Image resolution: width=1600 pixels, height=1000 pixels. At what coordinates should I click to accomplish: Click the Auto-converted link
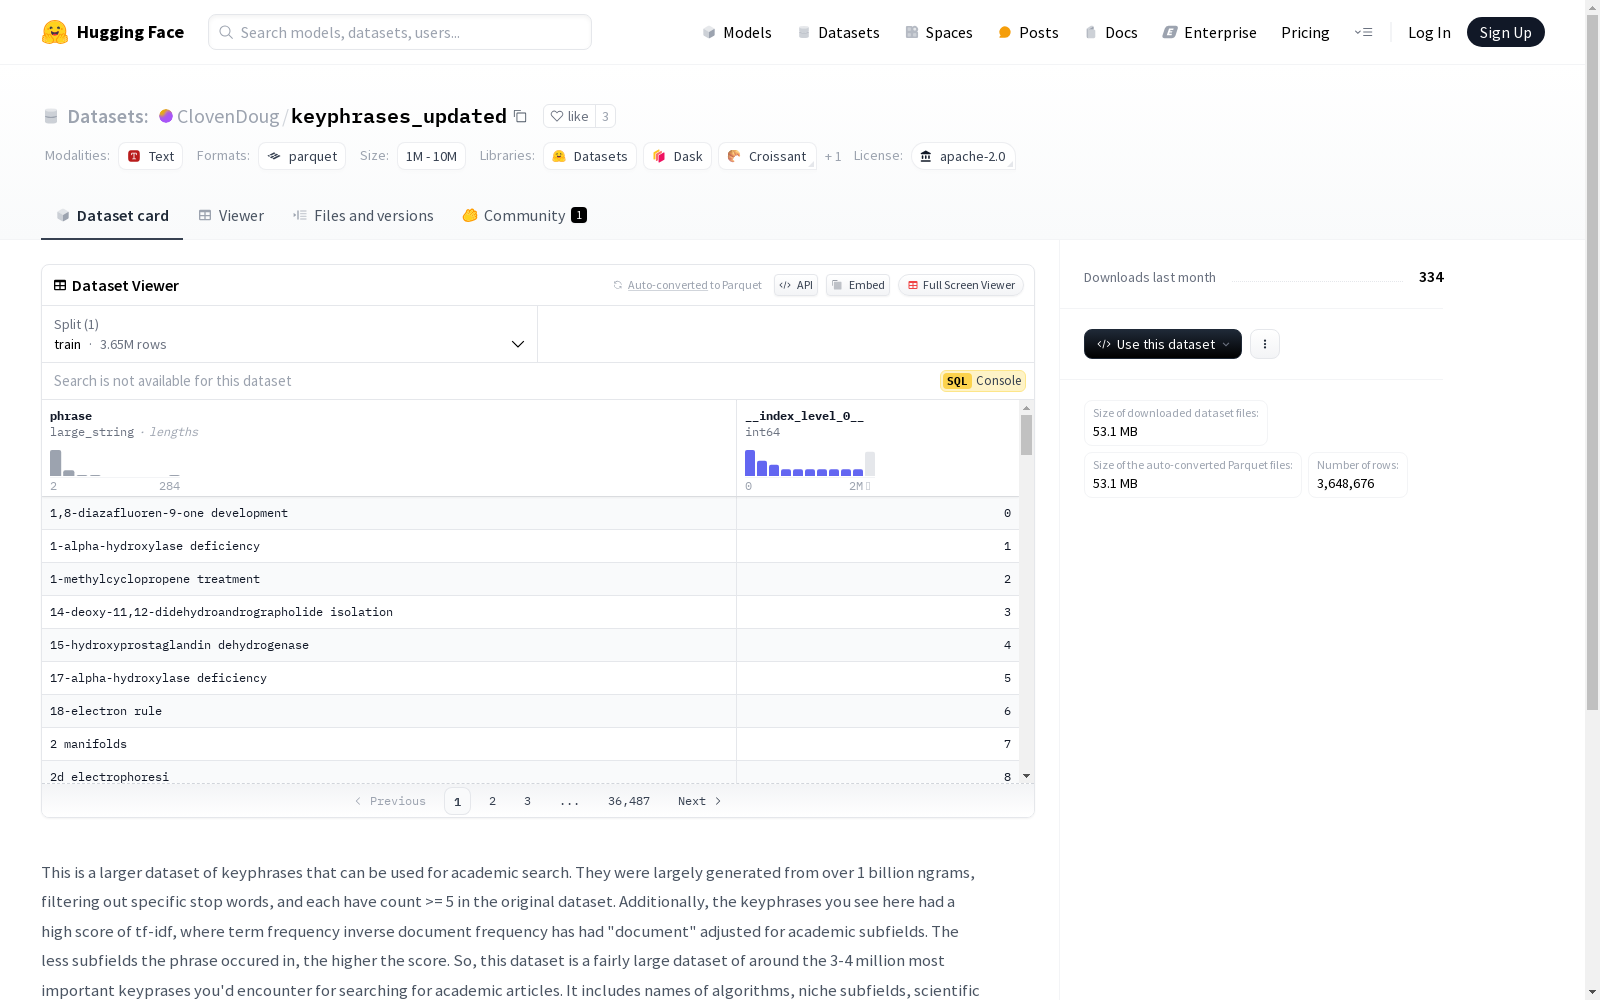[x=668, y=285]
